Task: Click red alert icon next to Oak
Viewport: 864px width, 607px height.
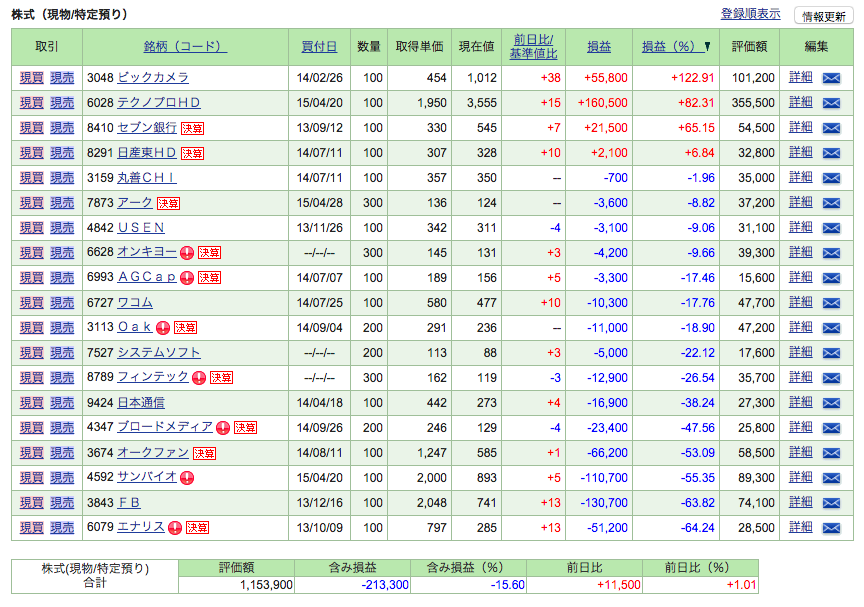Action: point(163,328)
